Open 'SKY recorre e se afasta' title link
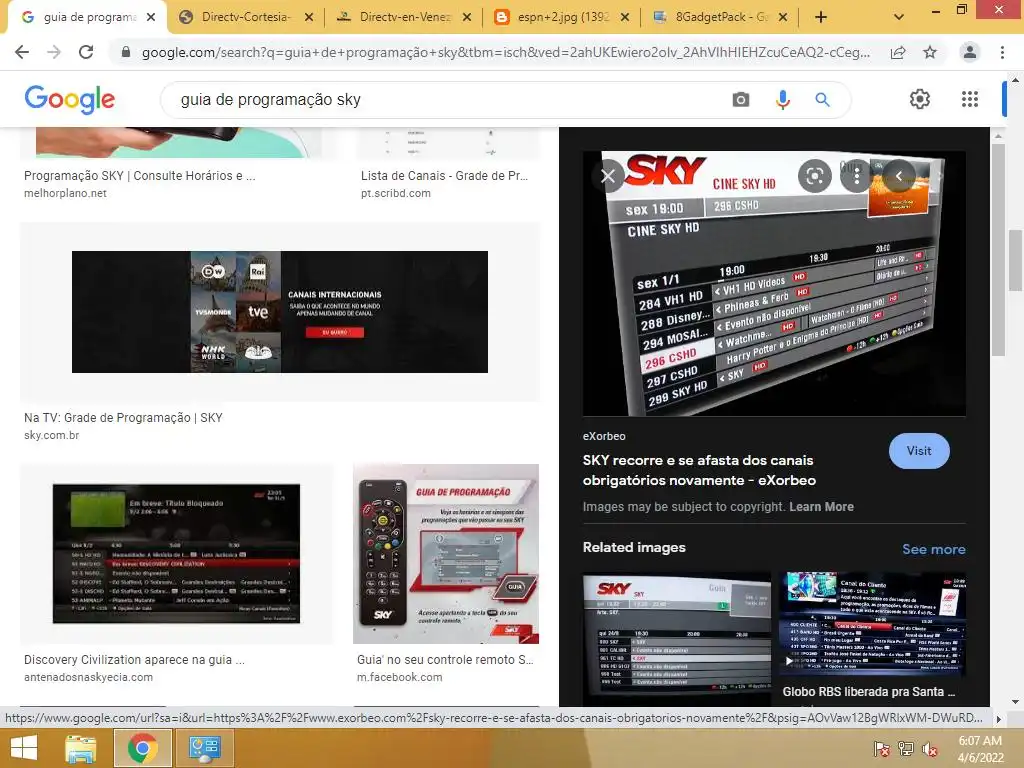 [699, 470]
